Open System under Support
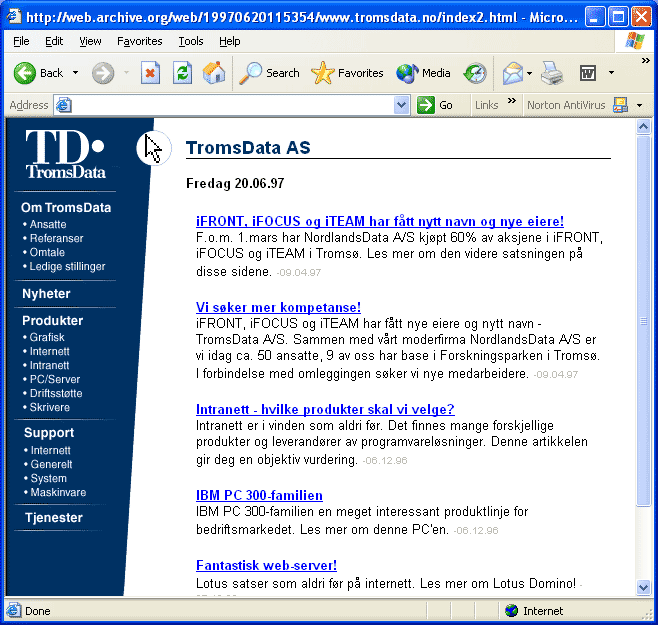Viewport: 658px width, 625px height. coord(48,479)
